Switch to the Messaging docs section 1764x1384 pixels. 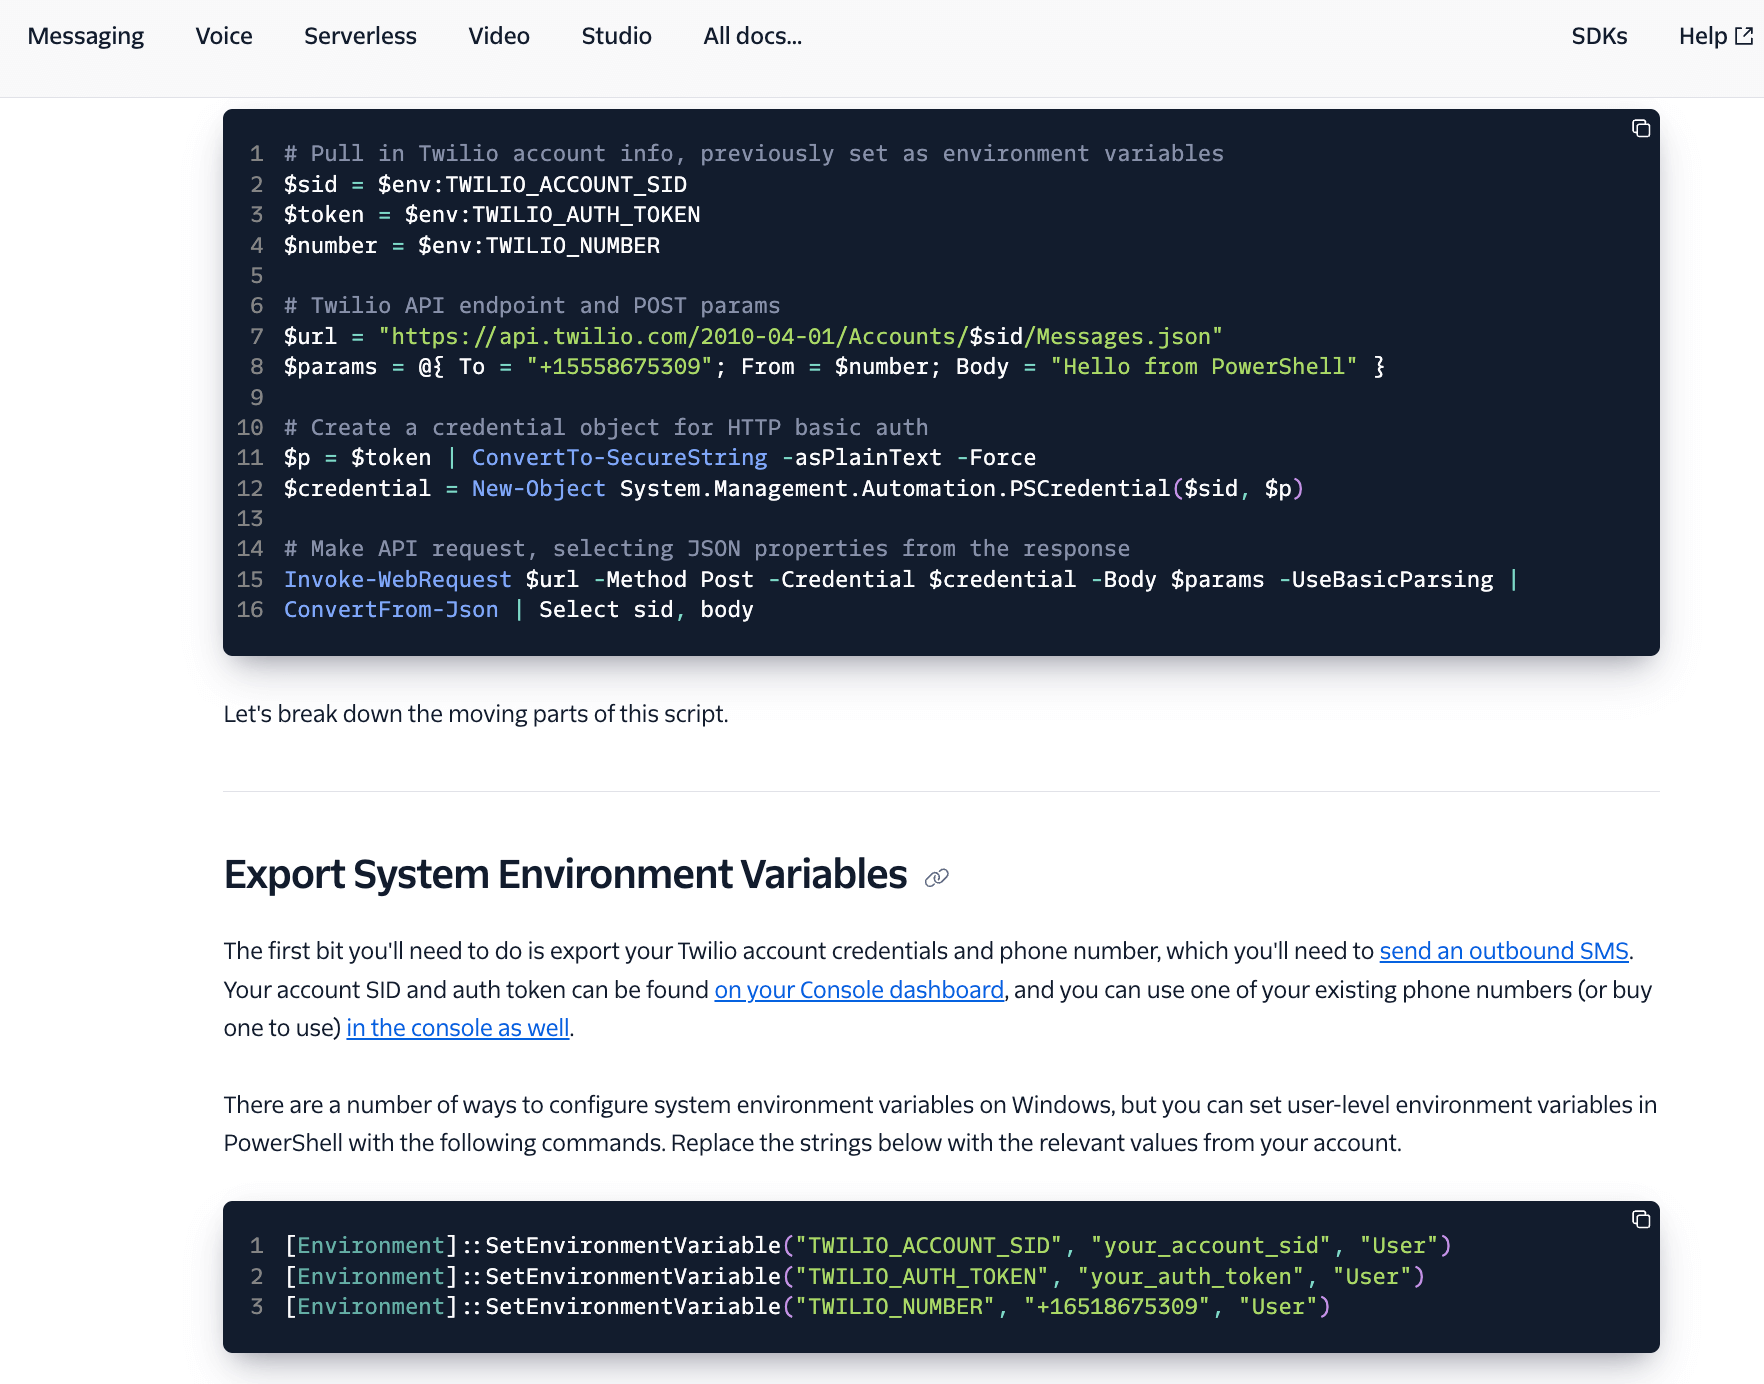[87, 36]
